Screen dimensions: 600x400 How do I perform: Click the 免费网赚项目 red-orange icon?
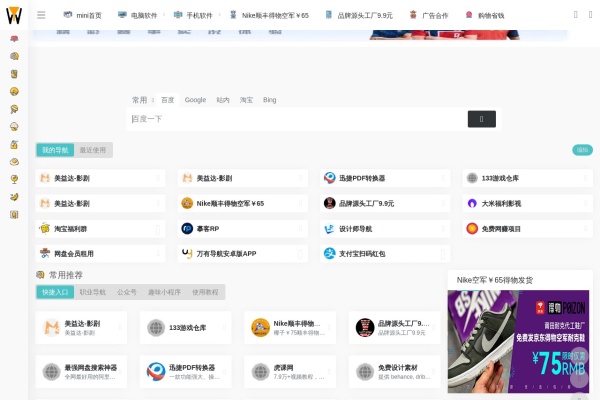(472, 229)
